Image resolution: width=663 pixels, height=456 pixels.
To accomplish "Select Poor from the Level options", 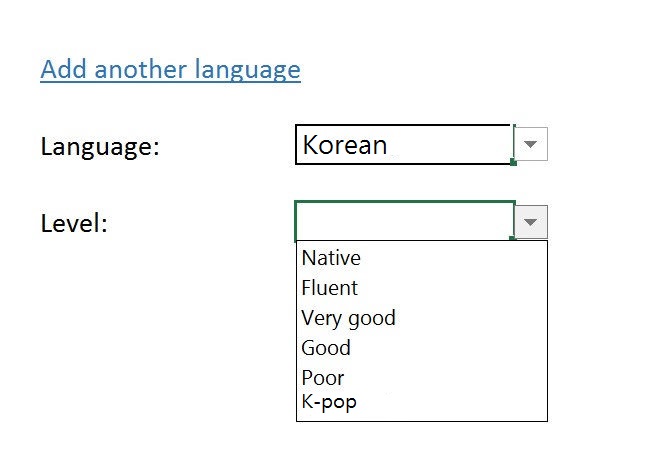I will coord(323,378).
